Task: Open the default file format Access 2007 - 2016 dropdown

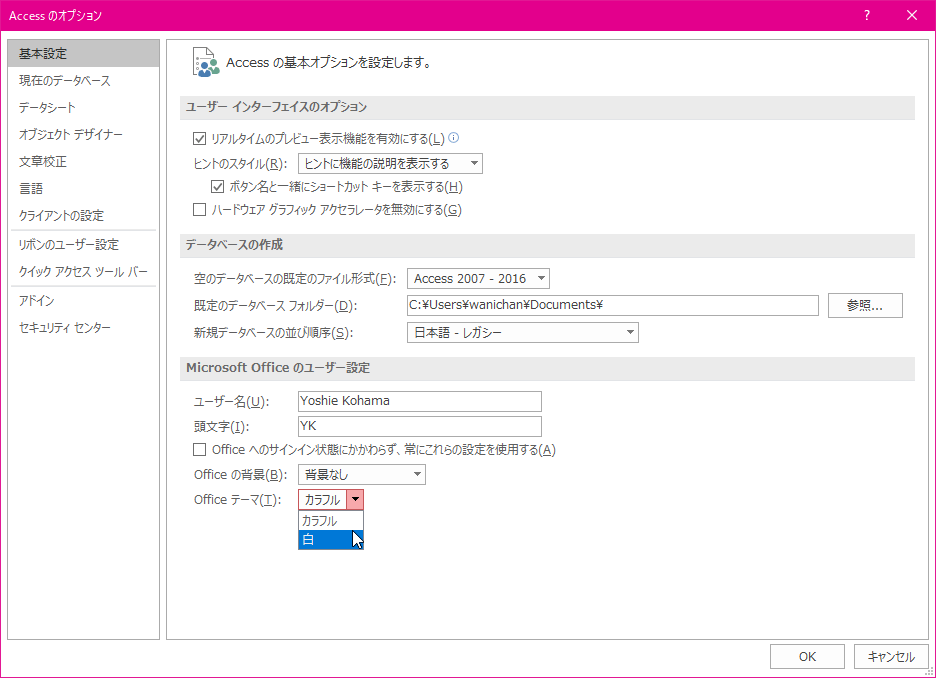Action: coord(478,279)
